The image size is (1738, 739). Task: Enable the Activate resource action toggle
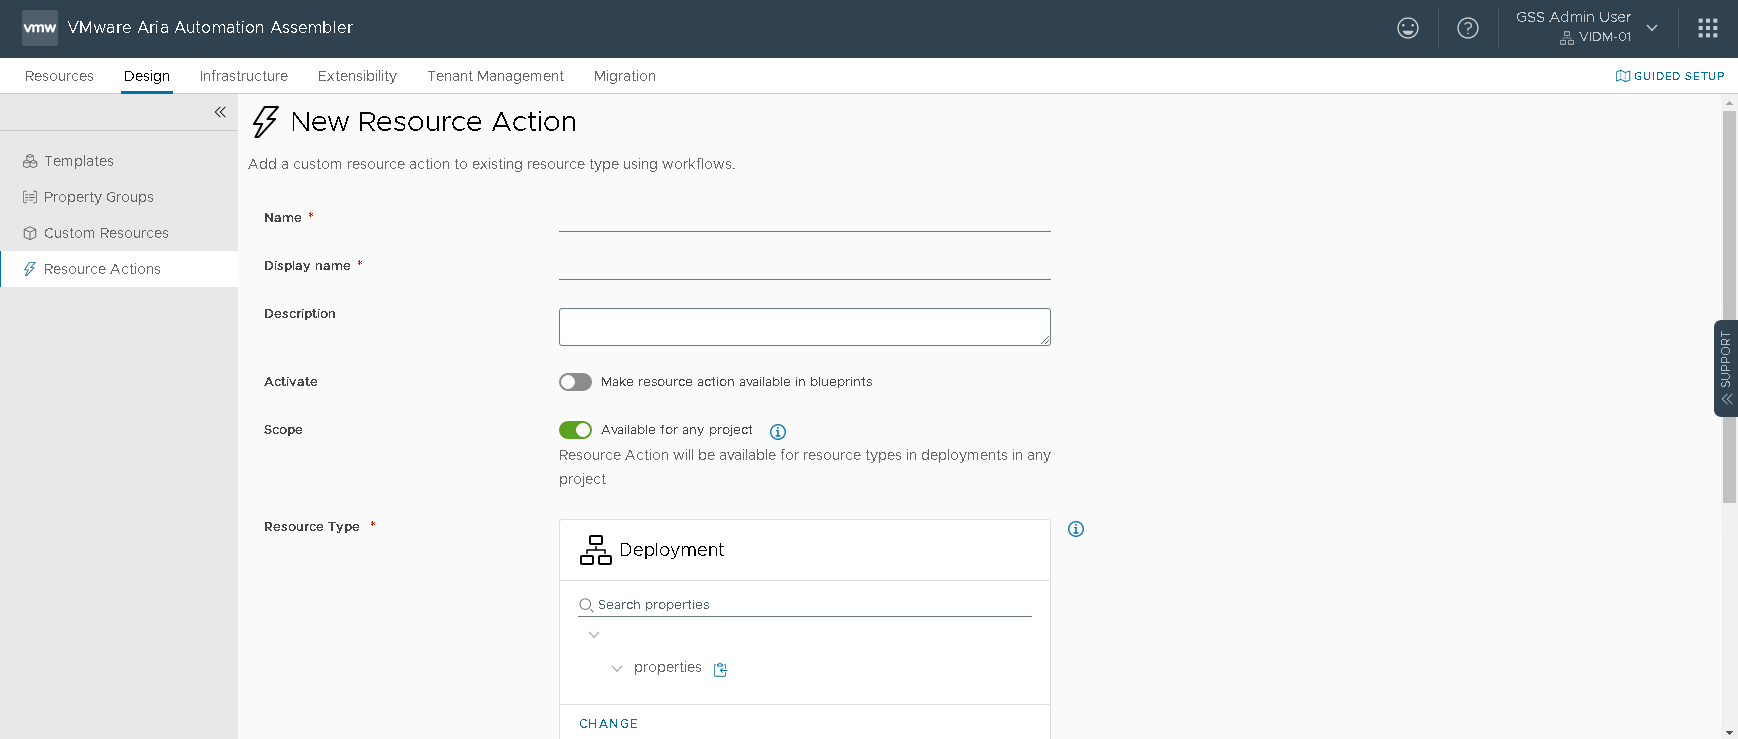pos(575,382)
